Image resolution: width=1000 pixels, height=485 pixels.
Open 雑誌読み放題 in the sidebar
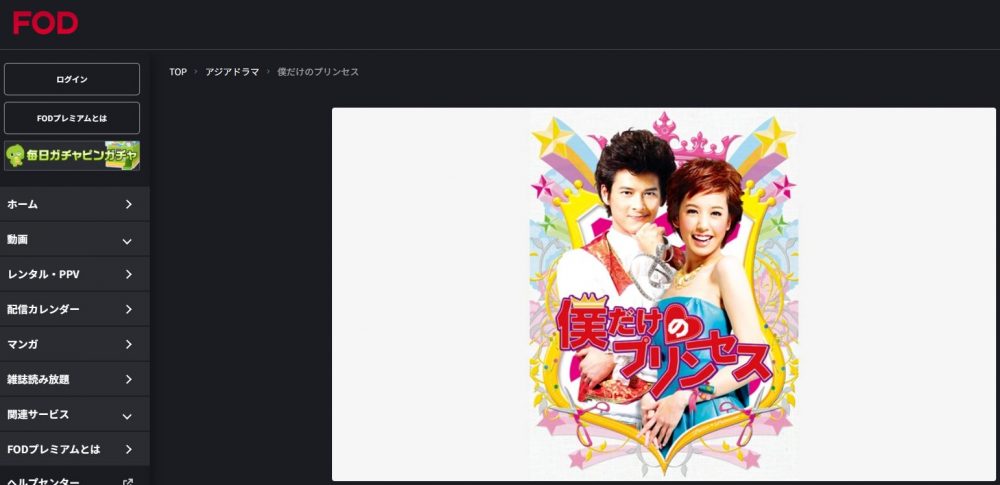click(x=75, y=380)
